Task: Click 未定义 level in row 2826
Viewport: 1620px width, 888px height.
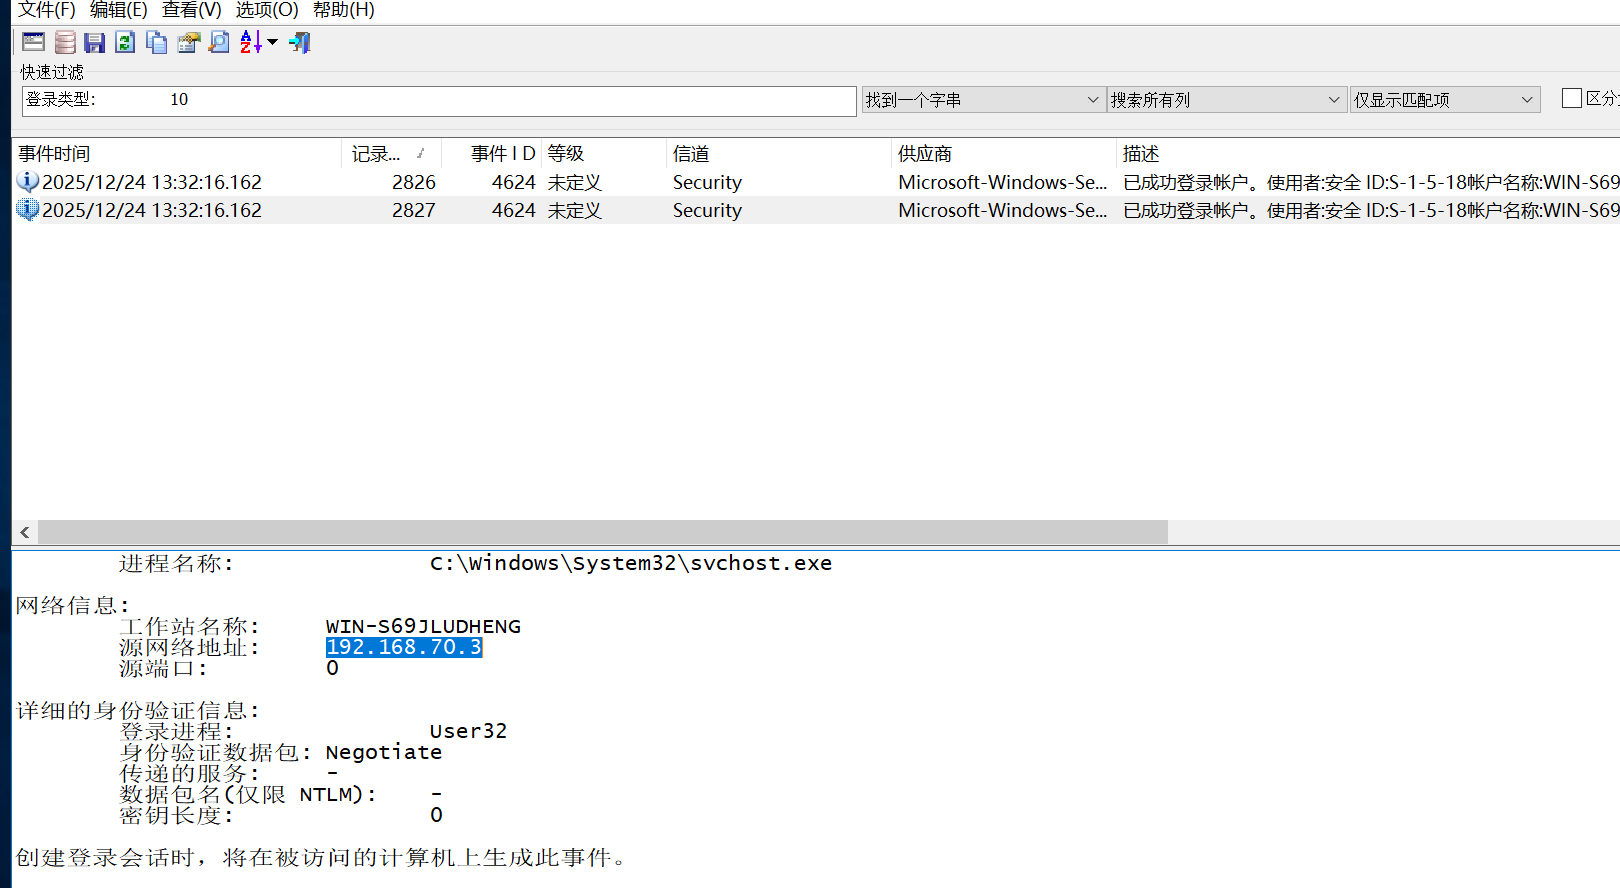Action: [575, 182]
